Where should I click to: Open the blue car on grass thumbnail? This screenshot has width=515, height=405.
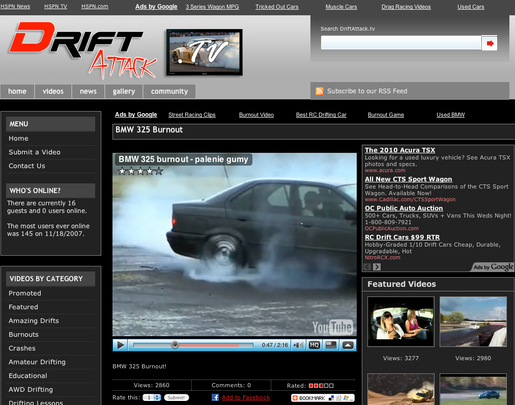pos(473,389)
